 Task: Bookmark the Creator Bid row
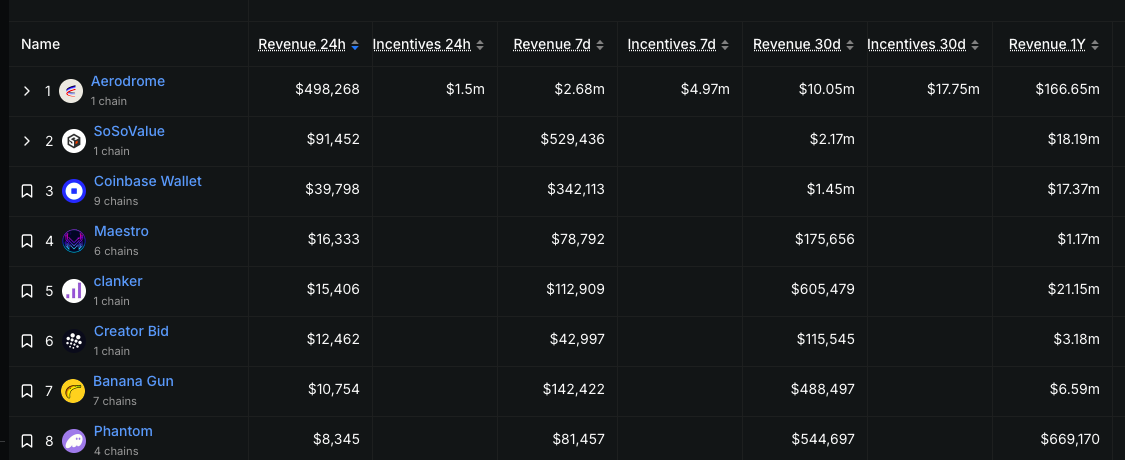coord(27,341)
